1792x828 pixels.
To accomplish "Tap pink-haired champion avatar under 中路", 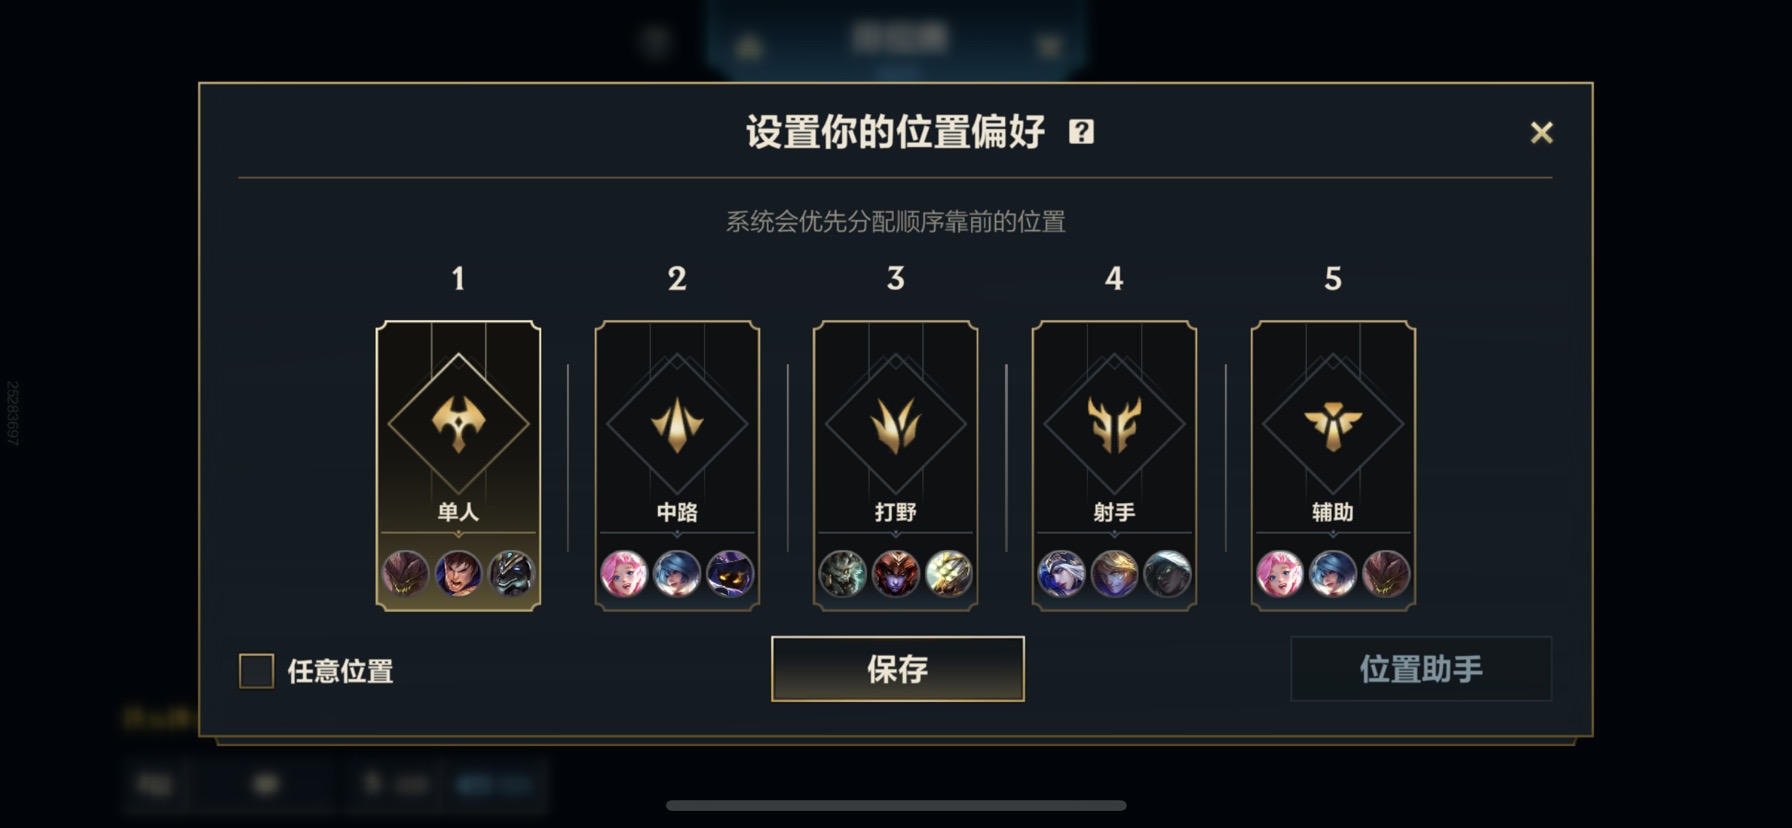I will 624,574.
